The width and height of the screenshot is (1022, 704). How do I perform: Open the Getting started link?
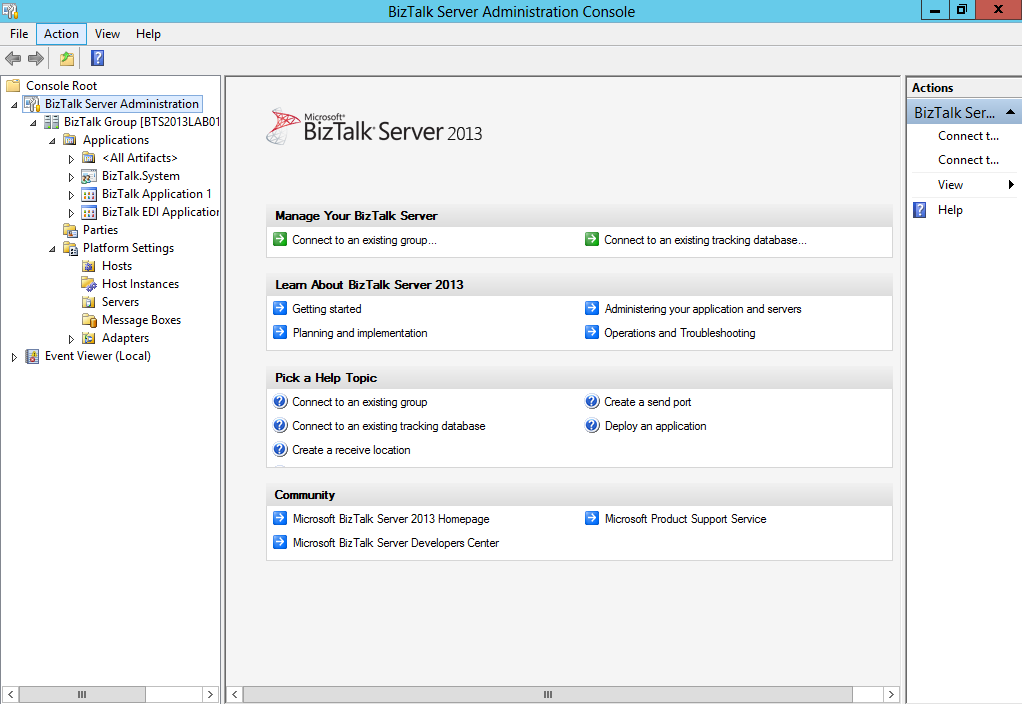point(327,309)
